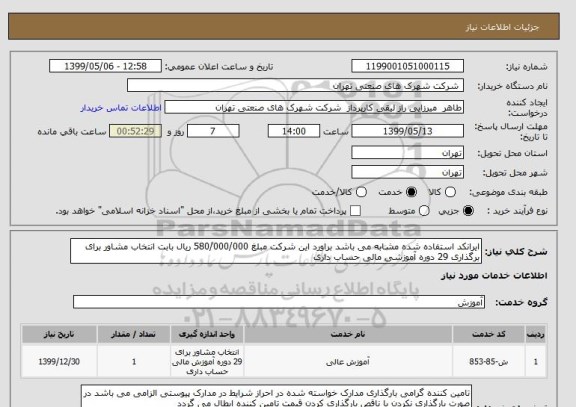Click the طبقه بندی موضوعی label
Screen dimensions: 576x407
click(508, 192)
